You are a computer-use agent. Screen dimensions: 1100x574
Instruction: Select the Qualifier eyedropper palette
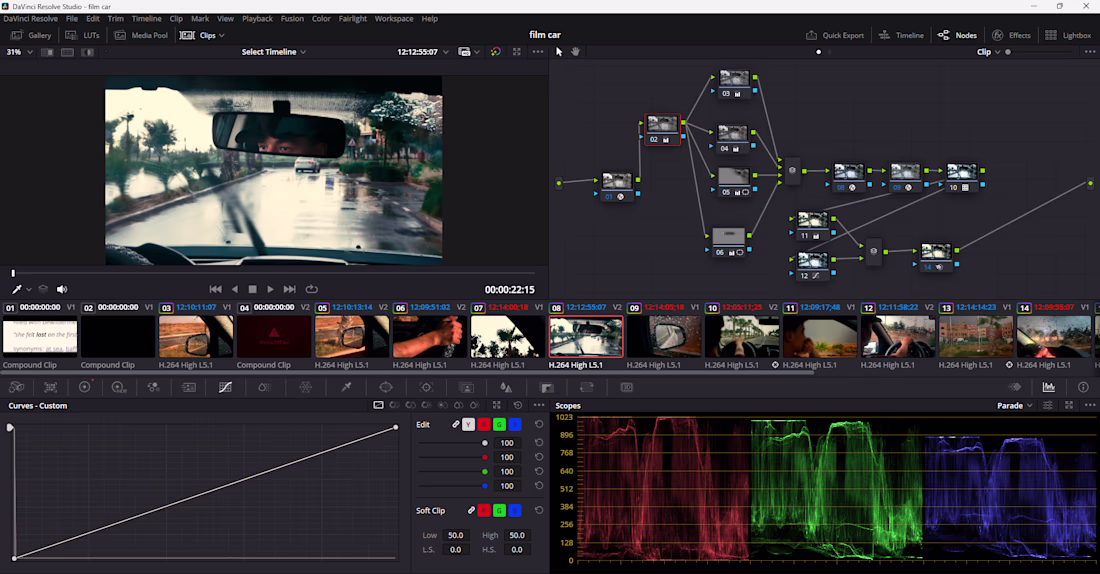[x=346, y=387]
